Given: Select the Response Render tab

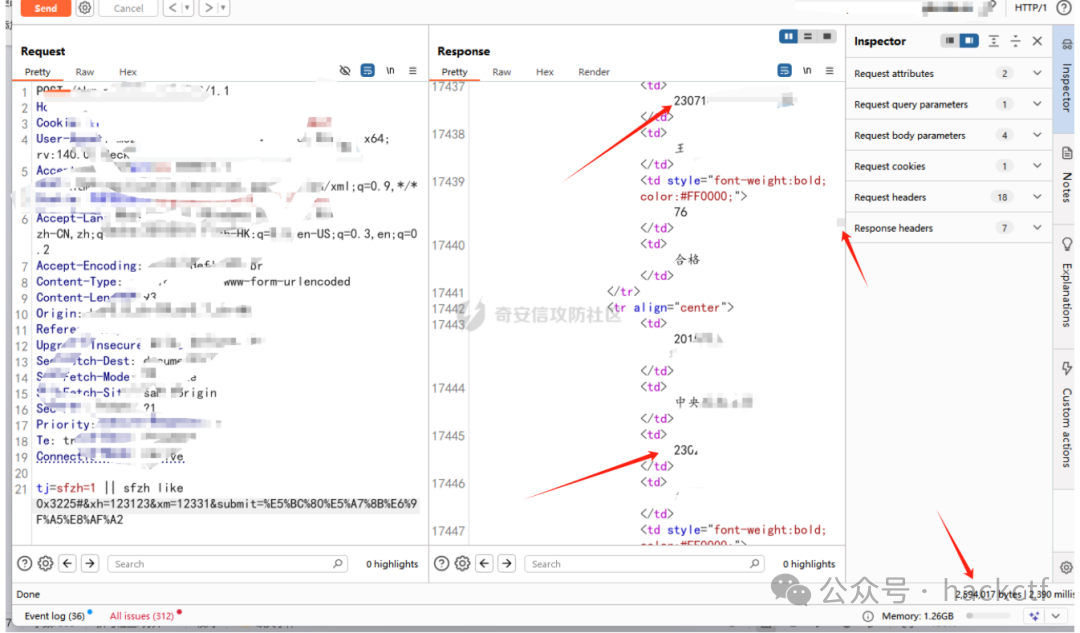Looking at the screenshot, I should coord(594,72).
